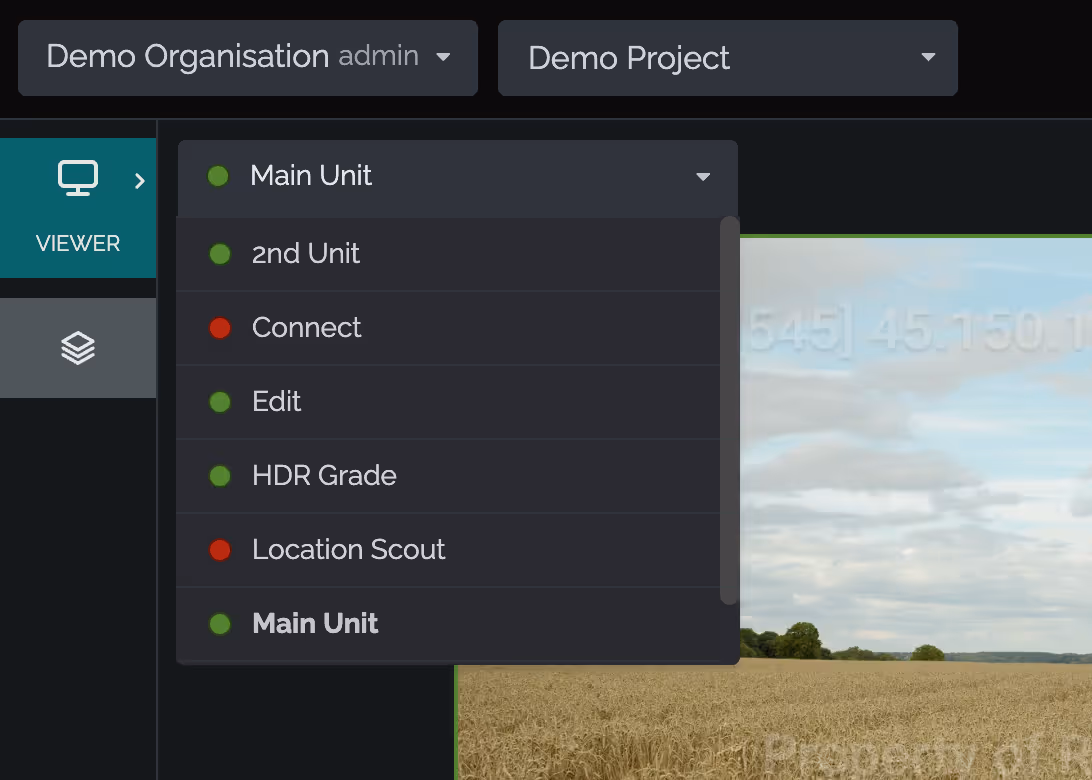
Task: Click the admin role label
Action: coord(378,56)
